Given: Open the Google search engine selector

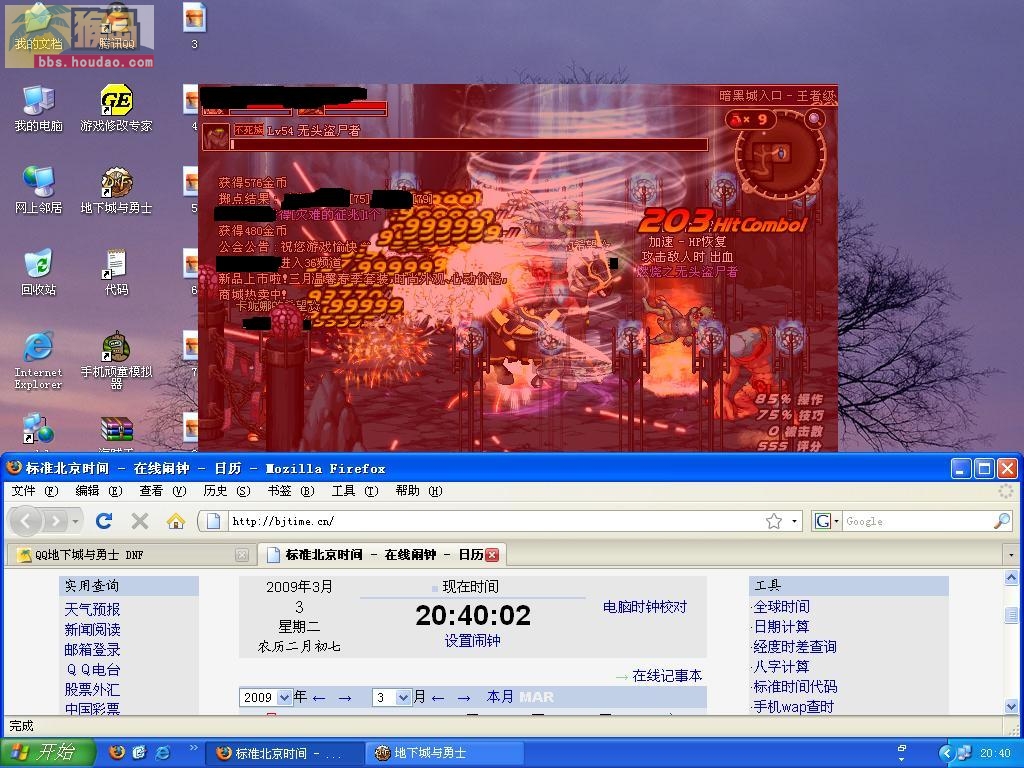Looking at the screenshot, I should tap(826, 520).
